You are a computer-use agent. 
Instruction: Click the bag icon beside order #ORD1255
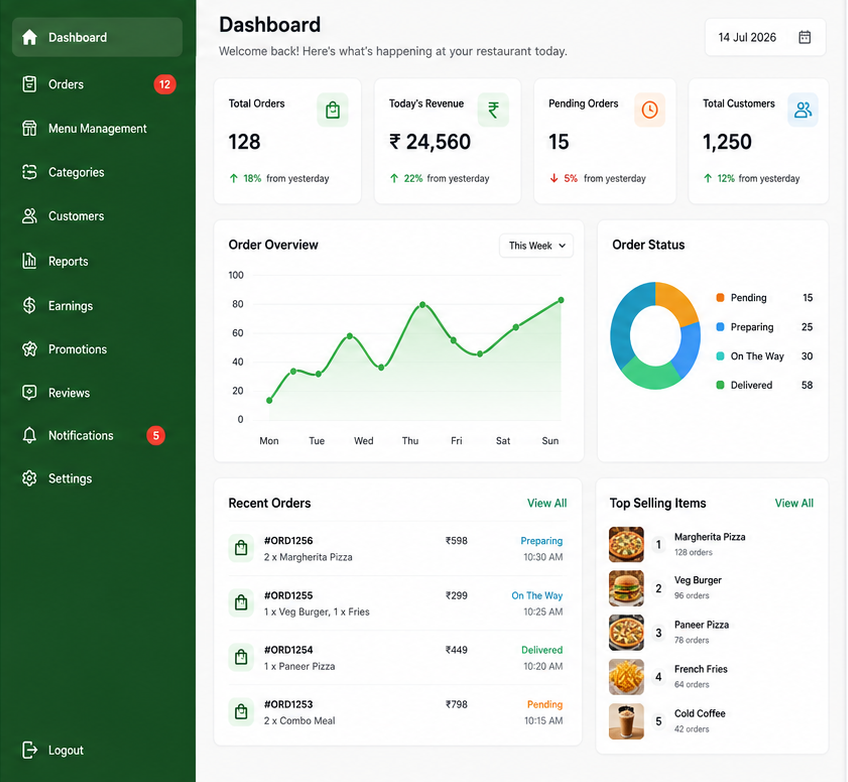coord(241,602)
